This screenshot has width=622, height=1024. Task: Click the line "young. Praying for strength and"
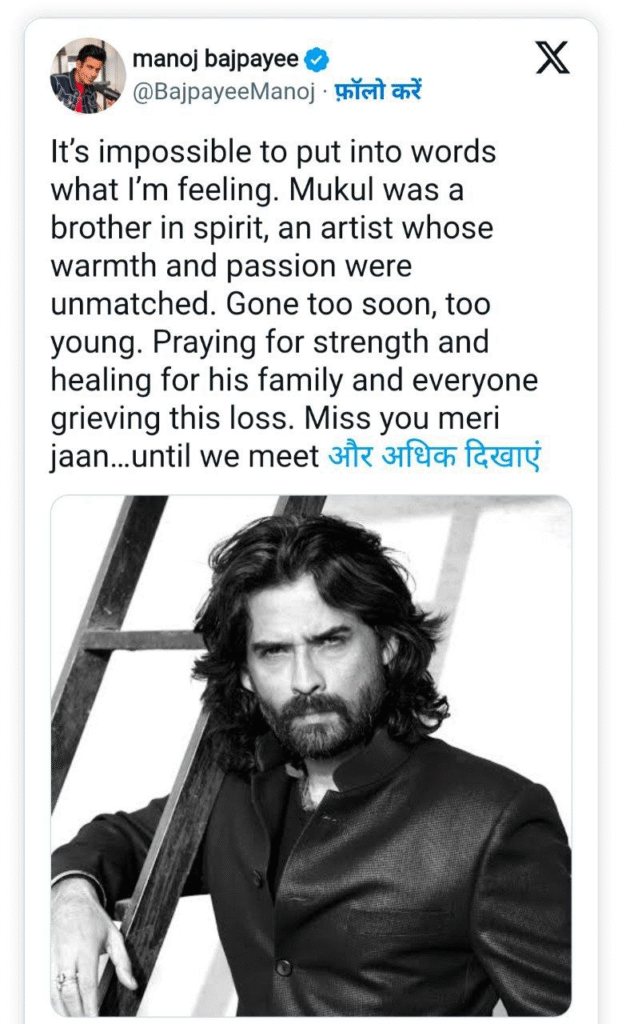[270, 343]
